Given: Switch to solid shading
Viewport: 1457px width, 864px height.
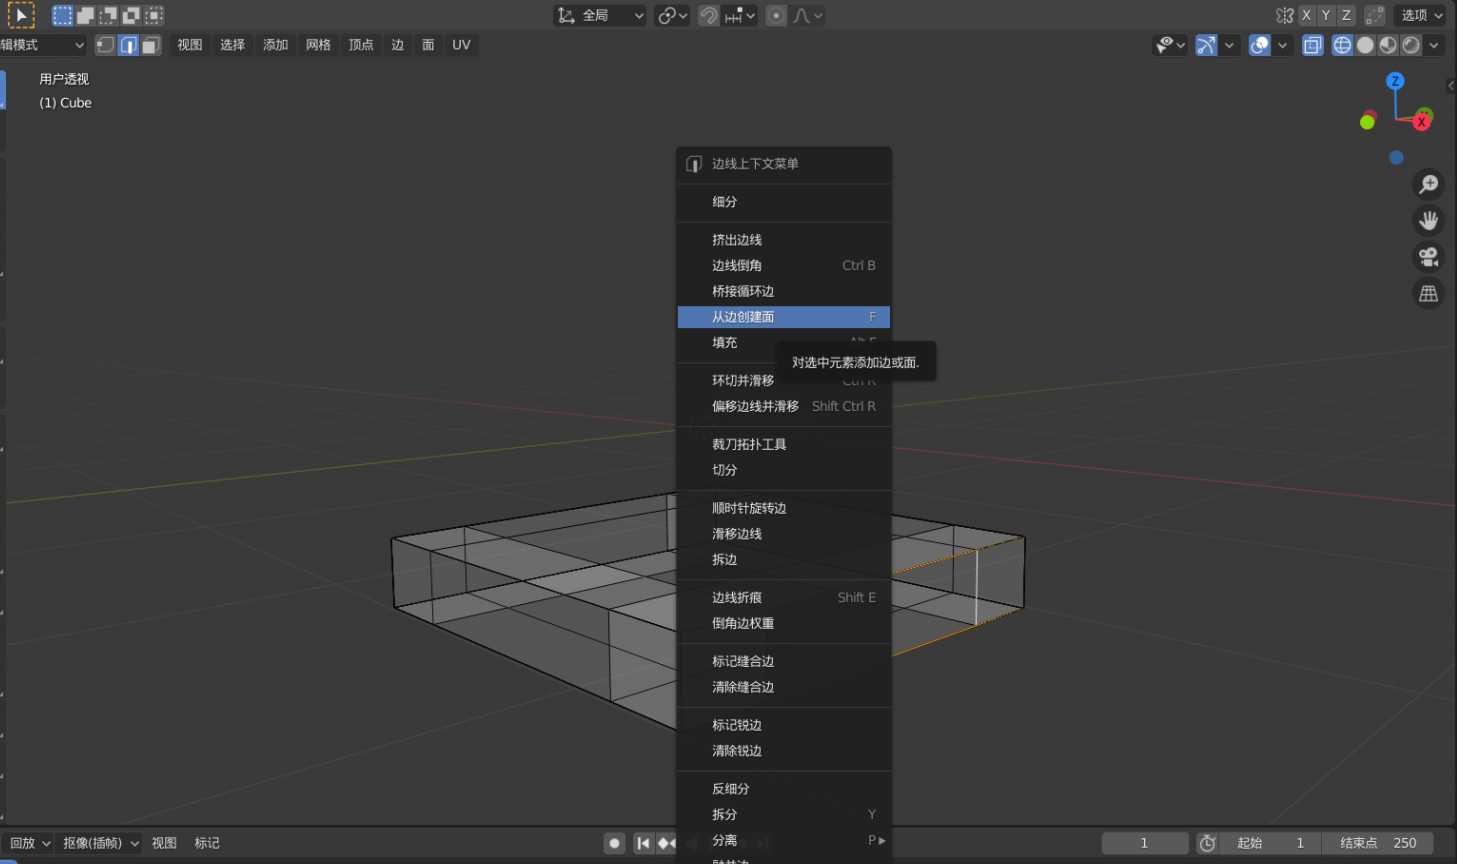Looking at the screenshot, I should (x=1365, y=45).
